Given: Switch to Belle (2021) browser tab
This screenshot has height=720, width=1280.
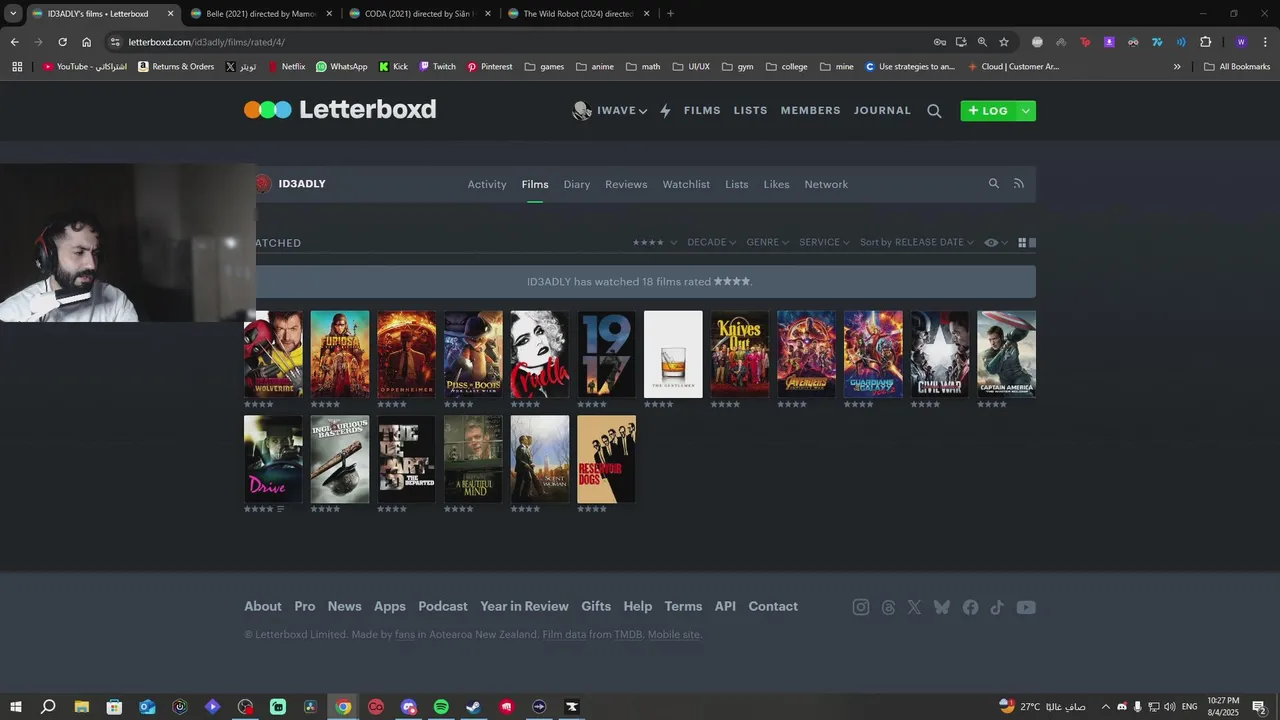Looking at the screenshot, I should tap(260, 14).
